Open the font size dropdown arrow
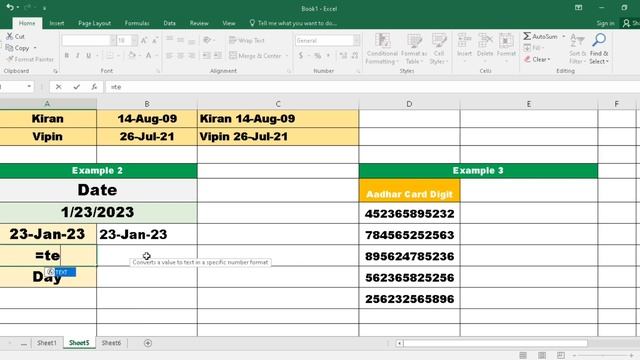The image size is (640, 360). click(x=134, y=40)
